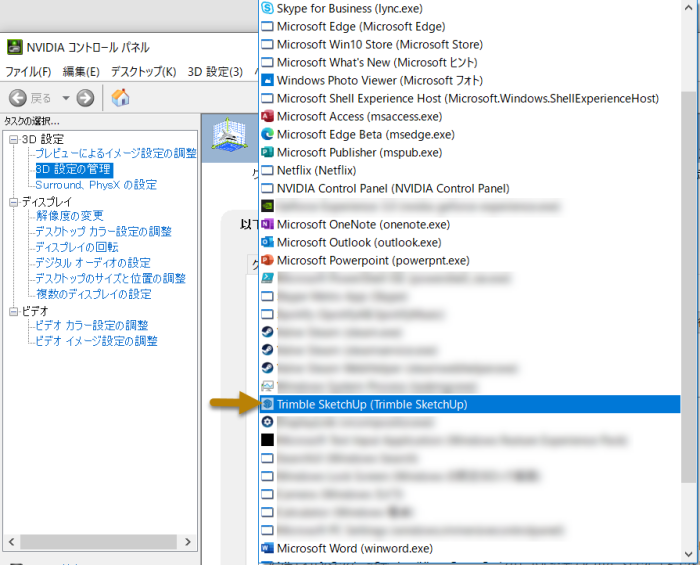Click program list scroll up arrow
This screenshot has height=565, width=700.
point(688,8)
